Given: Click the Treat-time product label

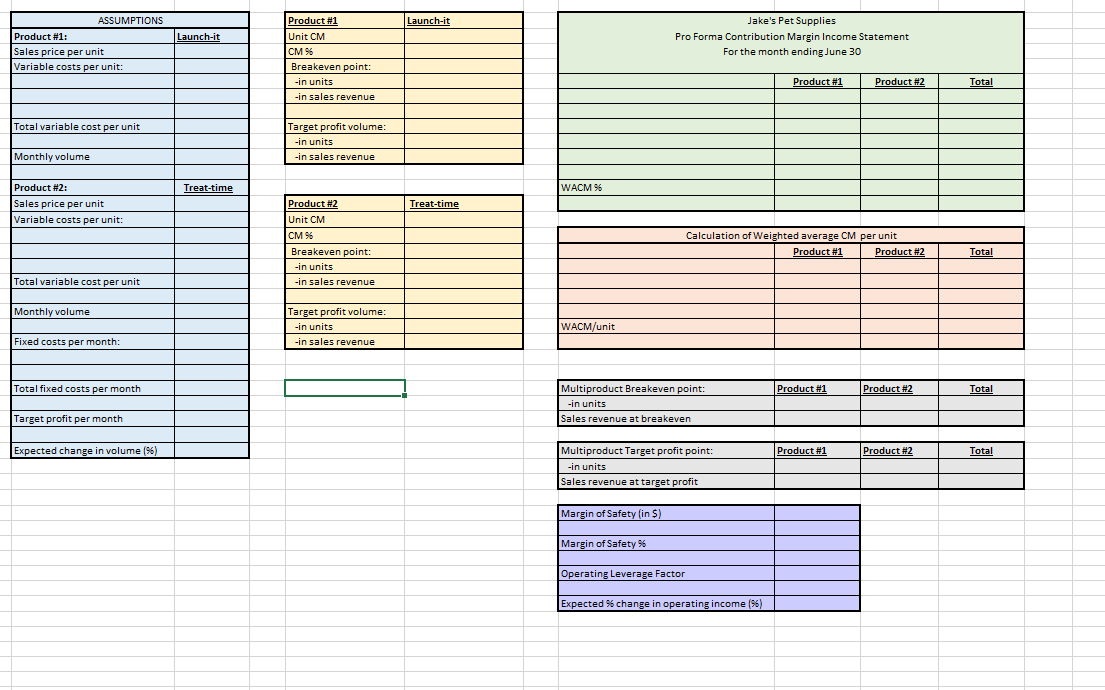Looking at the screenshot, I should click(x=210, y=187).
